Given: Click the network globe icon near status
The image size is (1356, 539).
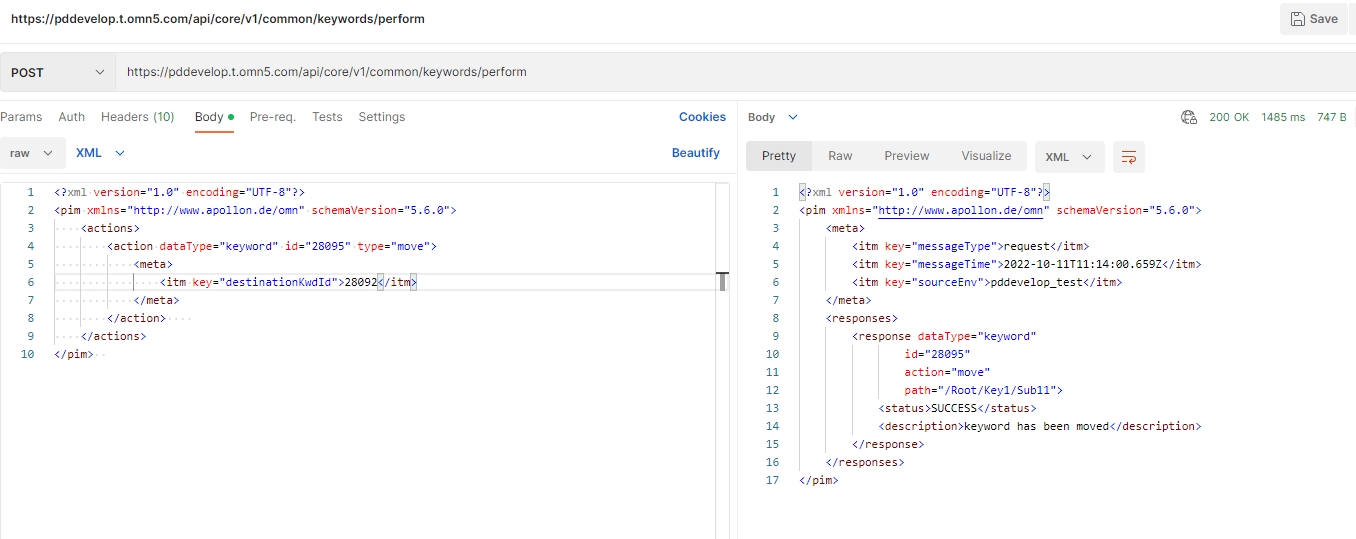Looking at the screenshot, I should point(1189,117).
